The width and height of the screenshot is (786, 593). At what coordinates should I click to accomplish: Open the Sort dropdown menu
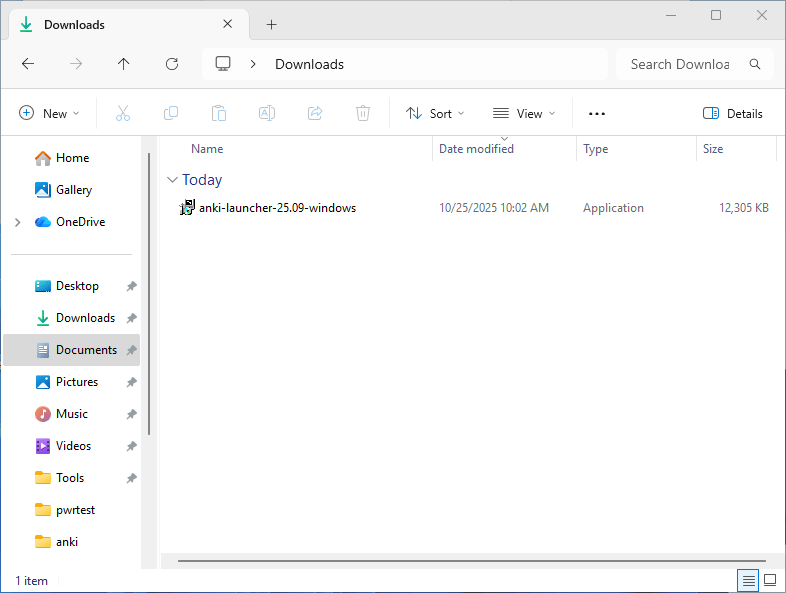435,114
